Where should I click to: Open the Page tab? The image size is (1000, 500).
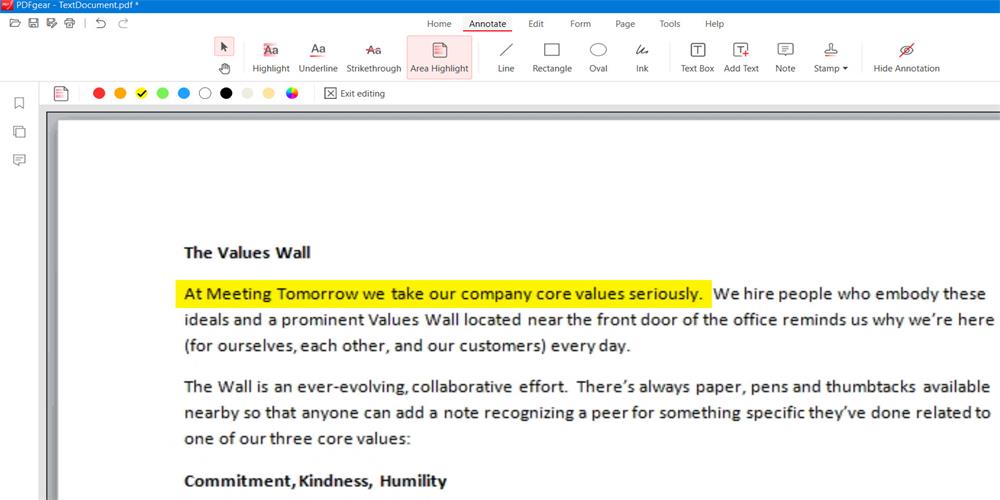[x=625, y=23]
